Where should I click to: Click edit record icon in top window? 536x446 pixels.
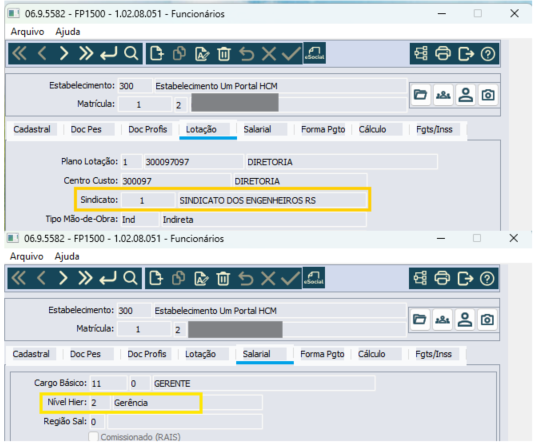point(202,54)
